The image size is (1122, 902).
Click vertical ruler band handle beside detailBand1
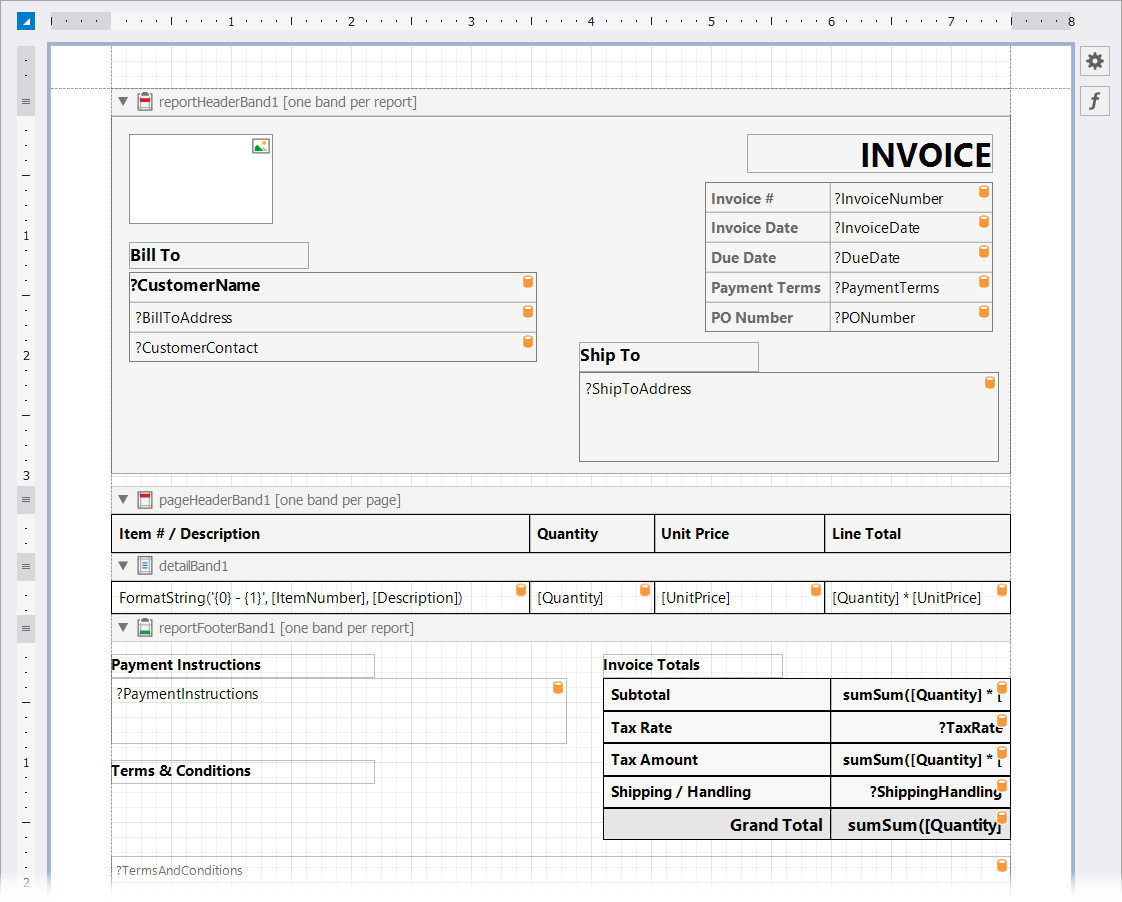click(x=26, y=566)
